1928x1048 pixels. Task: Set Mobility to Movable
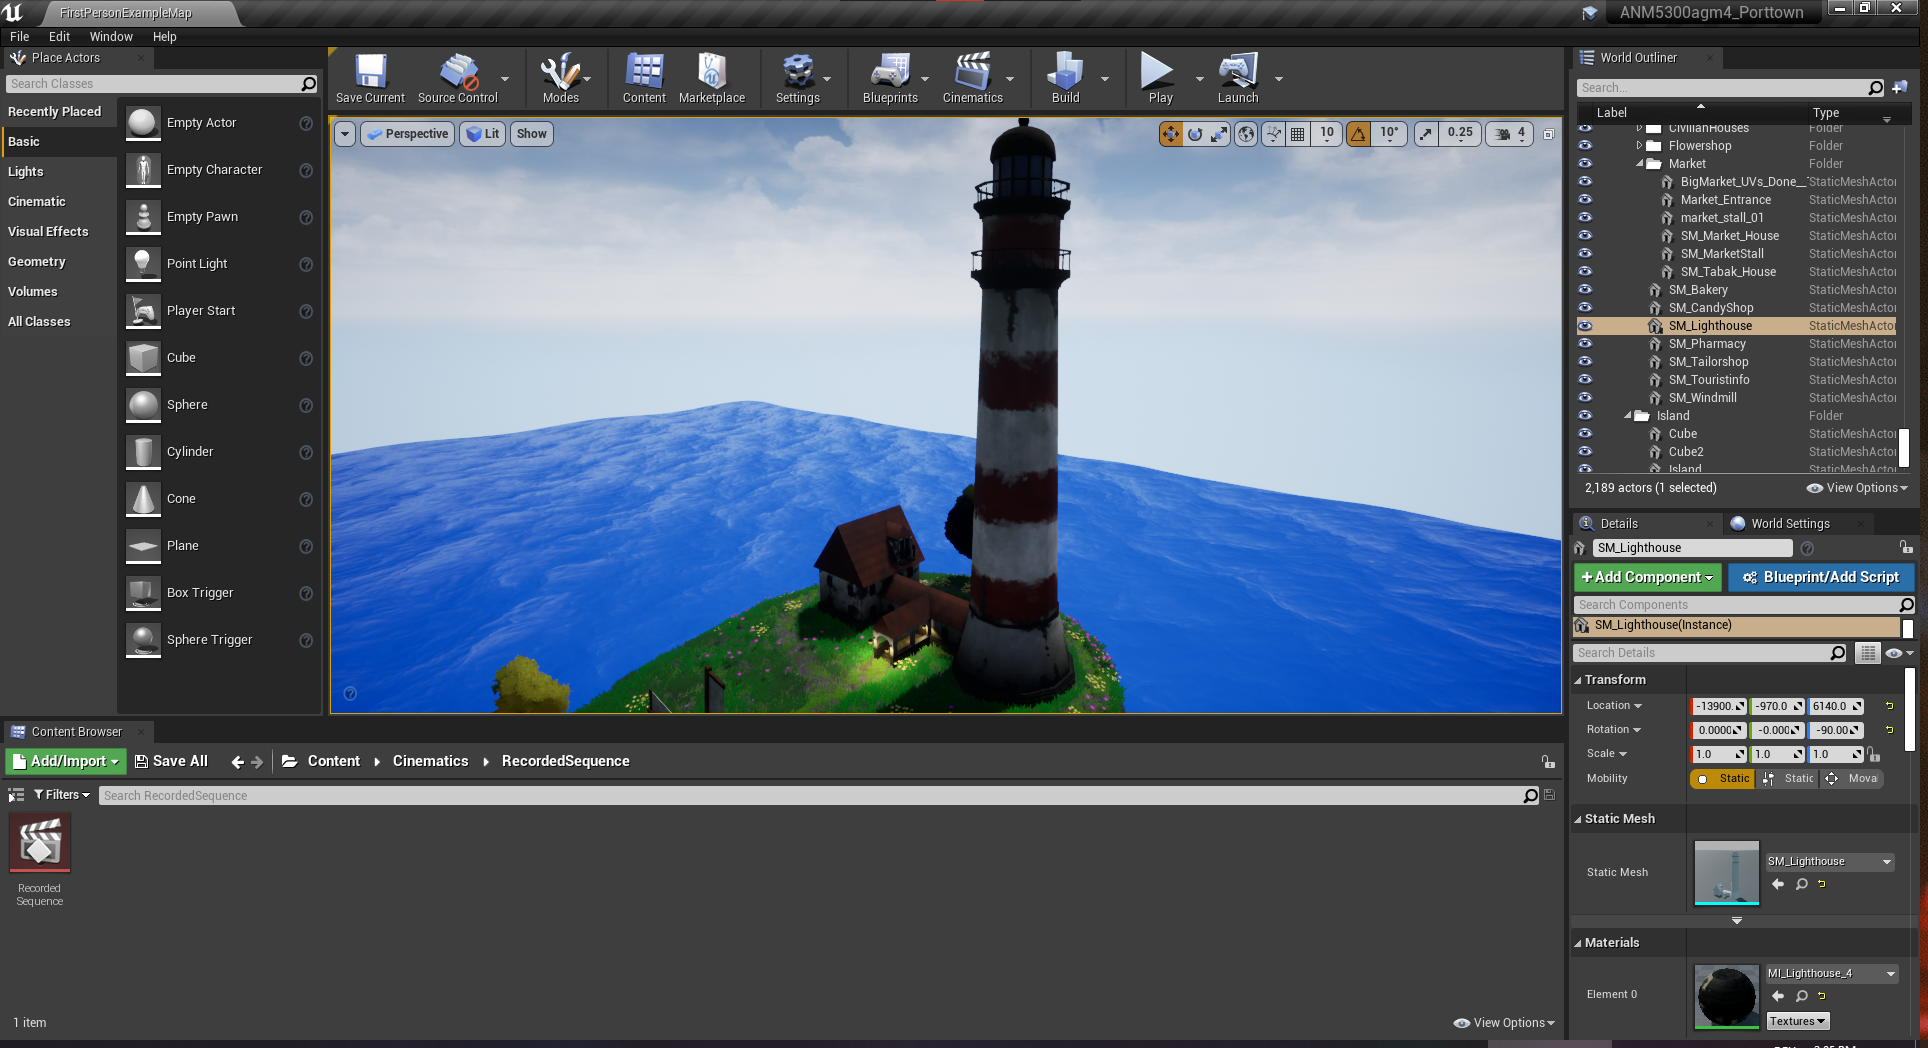coord(1851,779)
